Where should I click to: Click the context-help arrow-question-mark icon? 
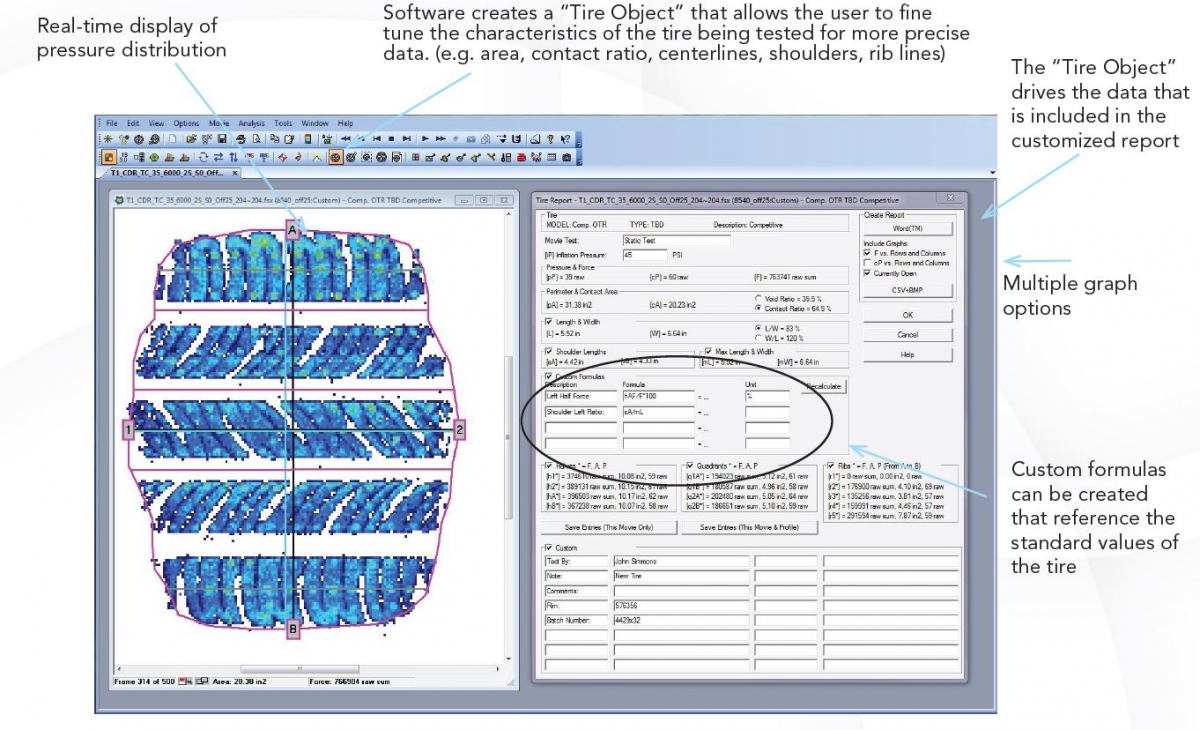(x=564, y=137)
